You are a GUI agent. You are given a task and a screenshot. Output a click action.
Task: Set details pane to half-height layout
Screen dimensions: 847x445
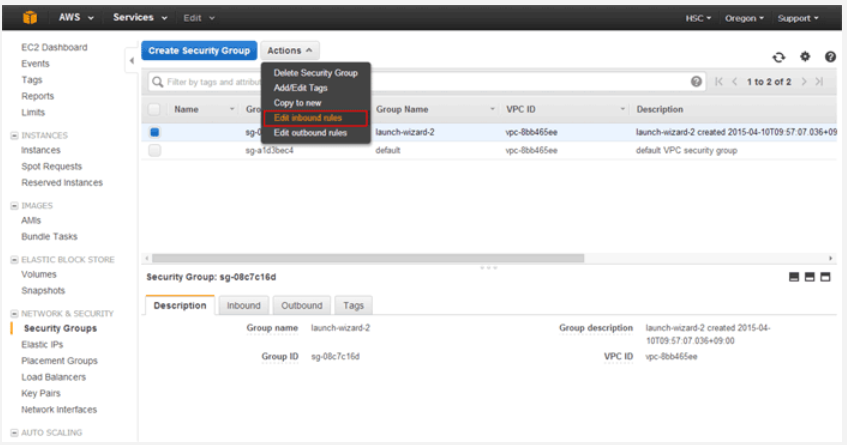809,277
